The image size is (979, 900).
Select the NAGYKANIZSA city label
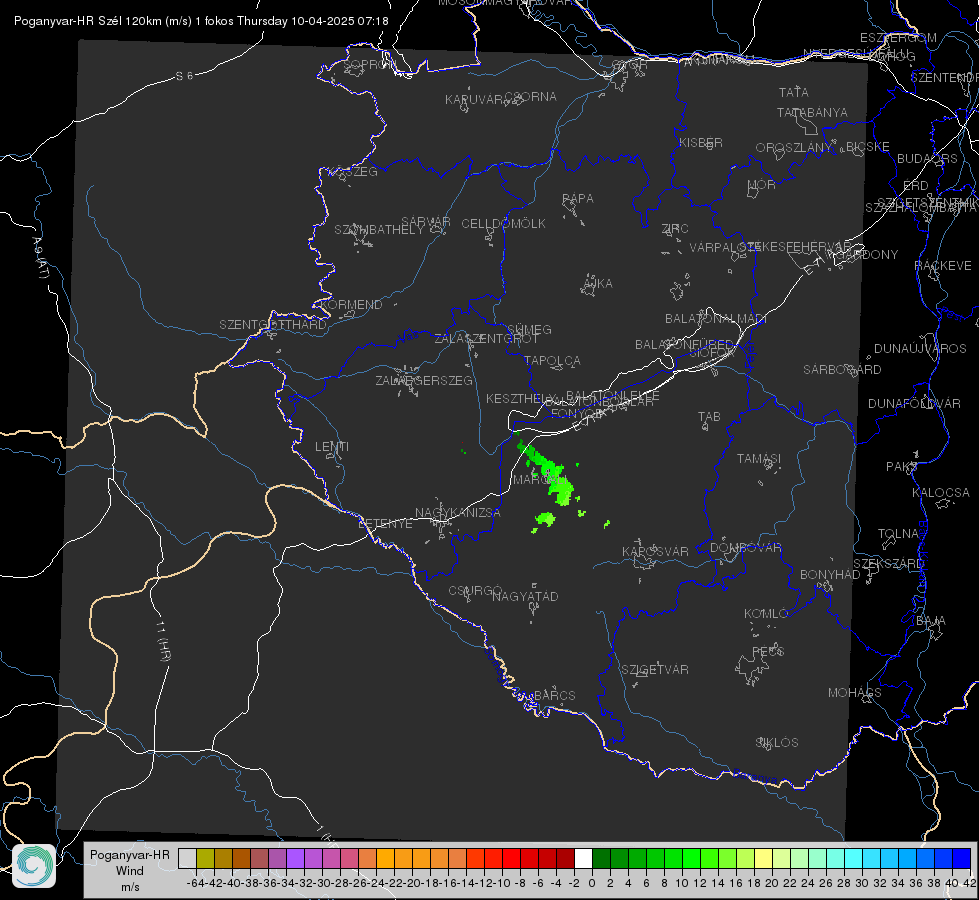(x=458, y=513)
